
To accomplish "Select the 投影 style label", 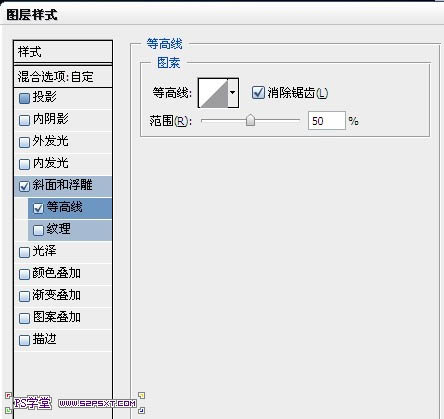I will (44, 97).
